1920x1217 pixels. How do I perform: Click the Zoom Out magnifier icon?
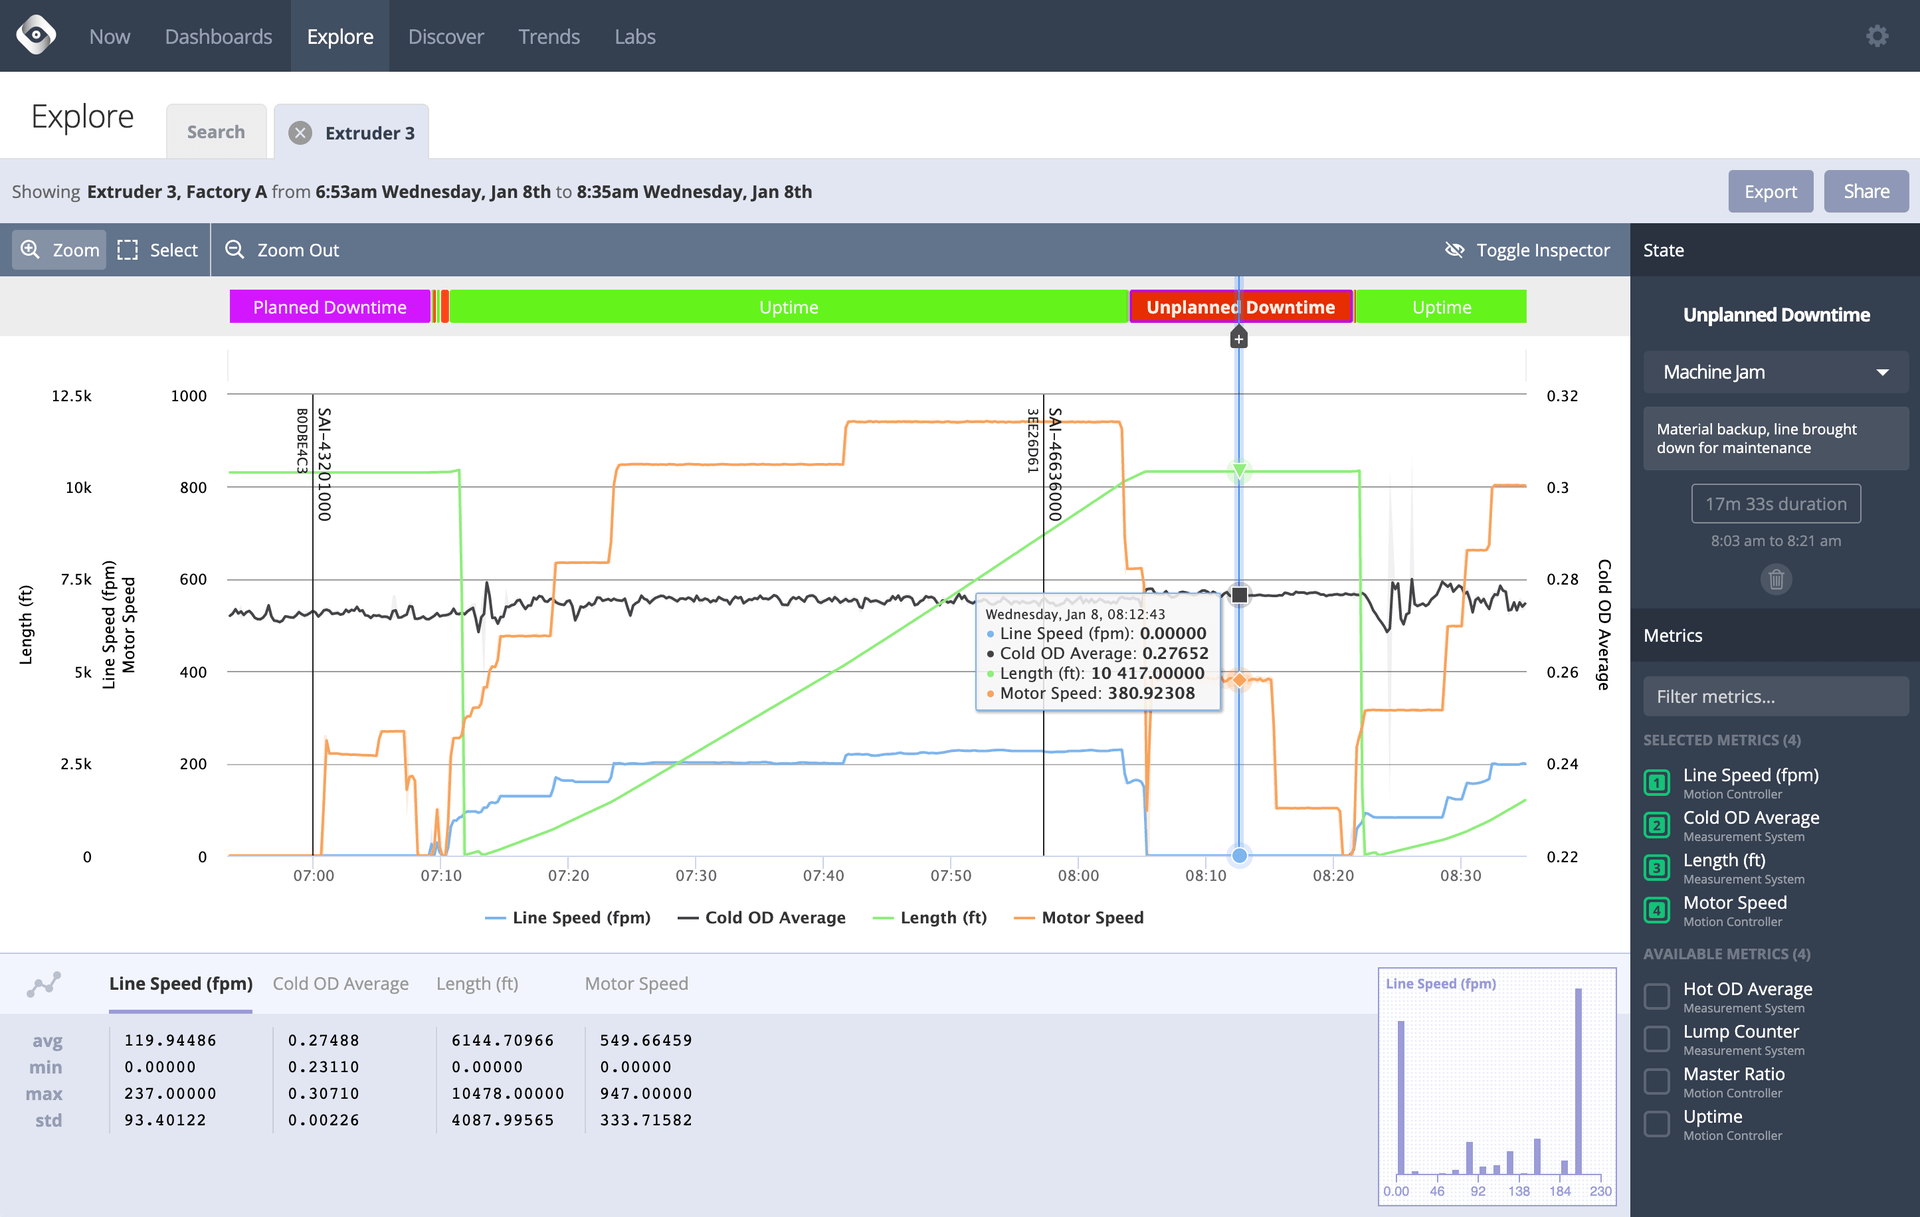point(234,250)
